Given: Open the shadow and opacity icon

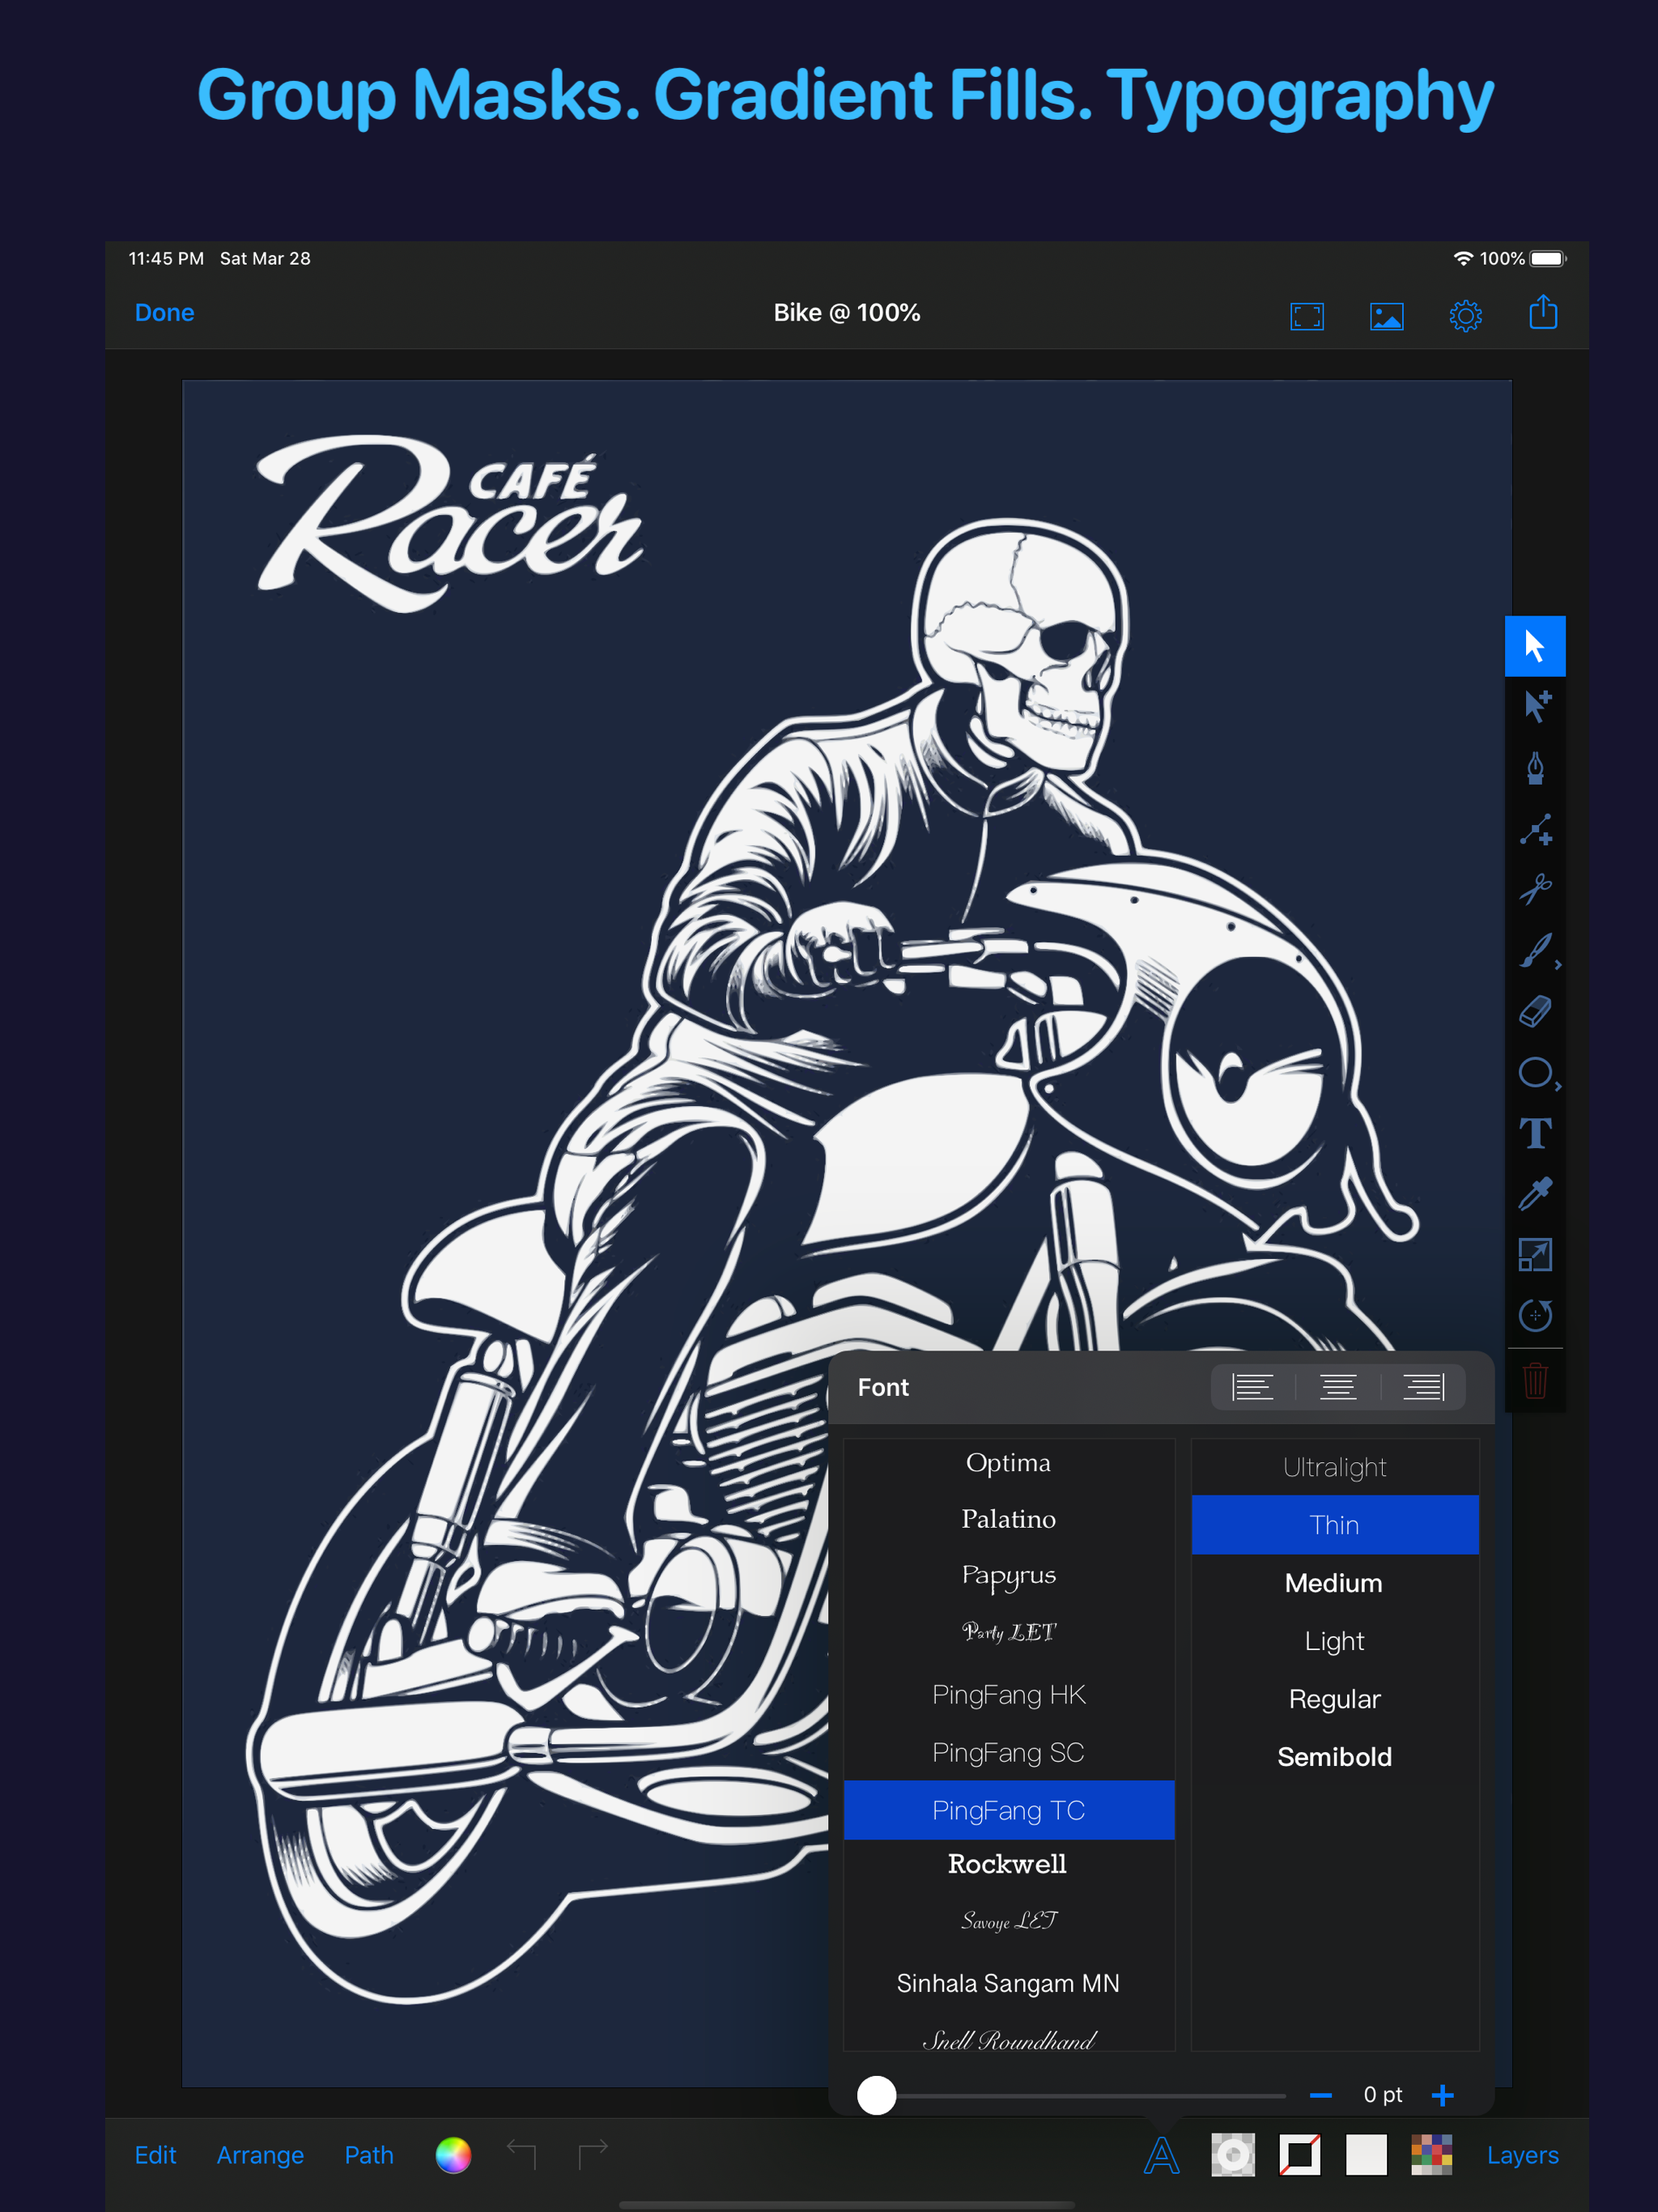Looking at the screenshot, I should pos(1232,2155).
